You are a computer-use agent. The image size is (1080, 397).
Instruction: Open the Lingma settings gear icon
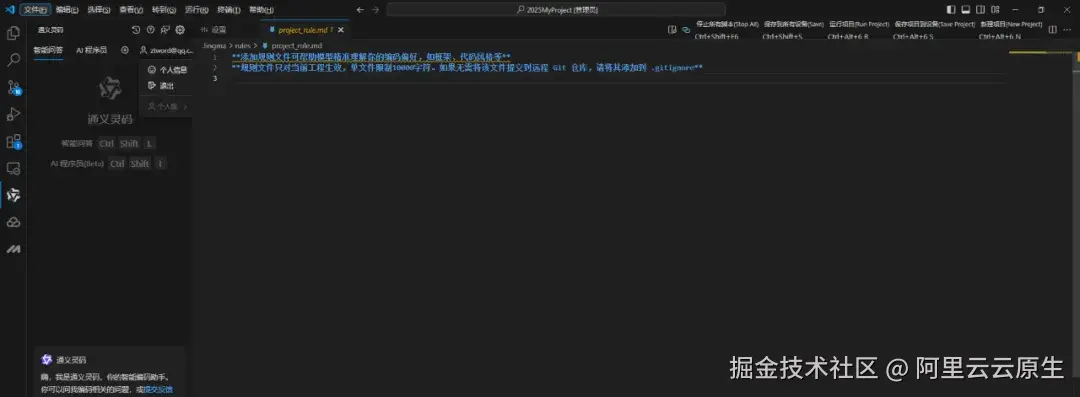point(180,30)
